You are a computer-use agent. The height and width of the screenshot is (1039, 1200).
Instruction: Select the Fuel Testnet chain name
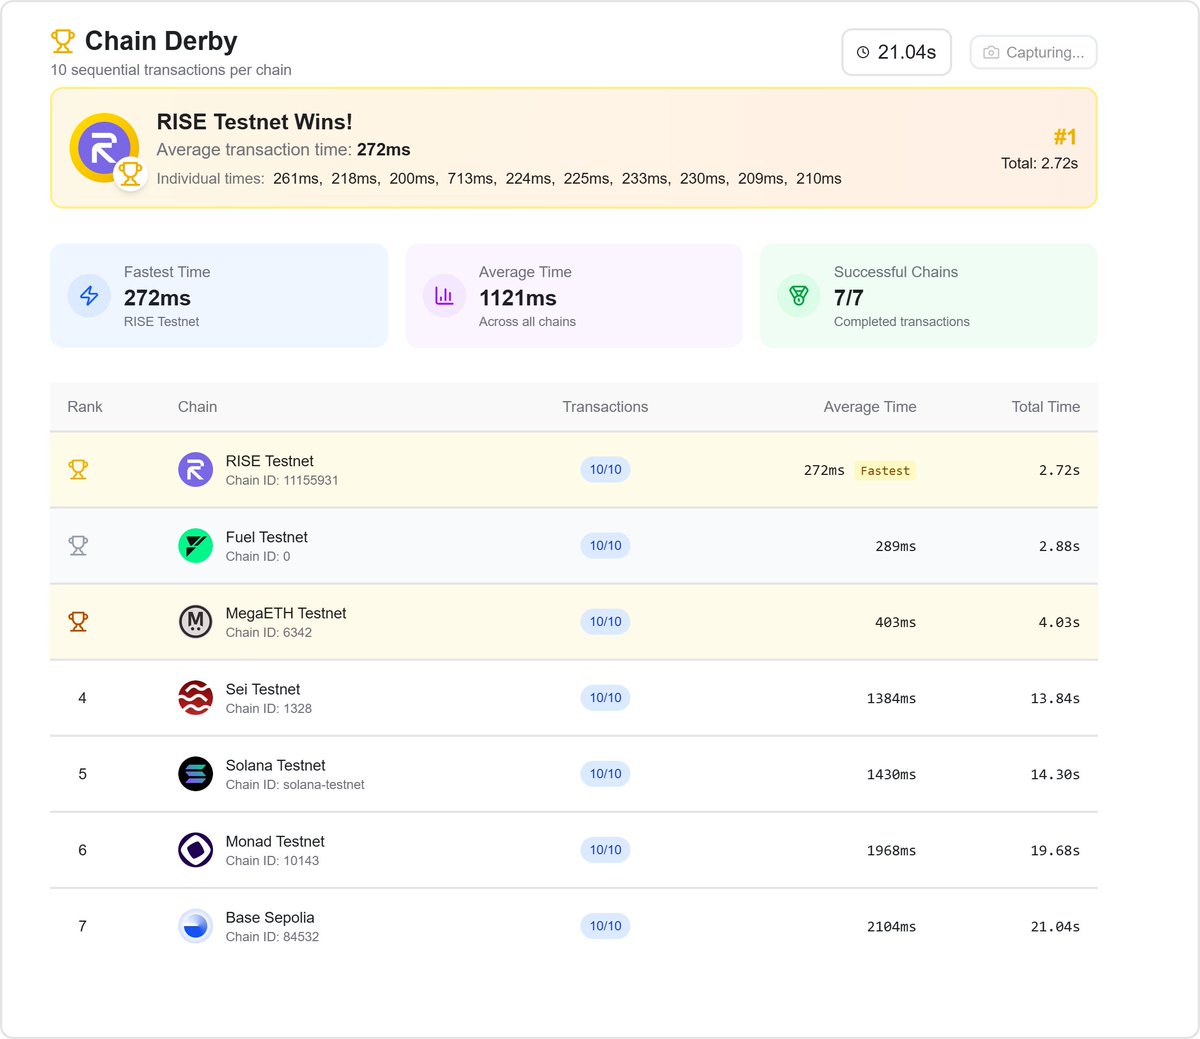[266, 537]
